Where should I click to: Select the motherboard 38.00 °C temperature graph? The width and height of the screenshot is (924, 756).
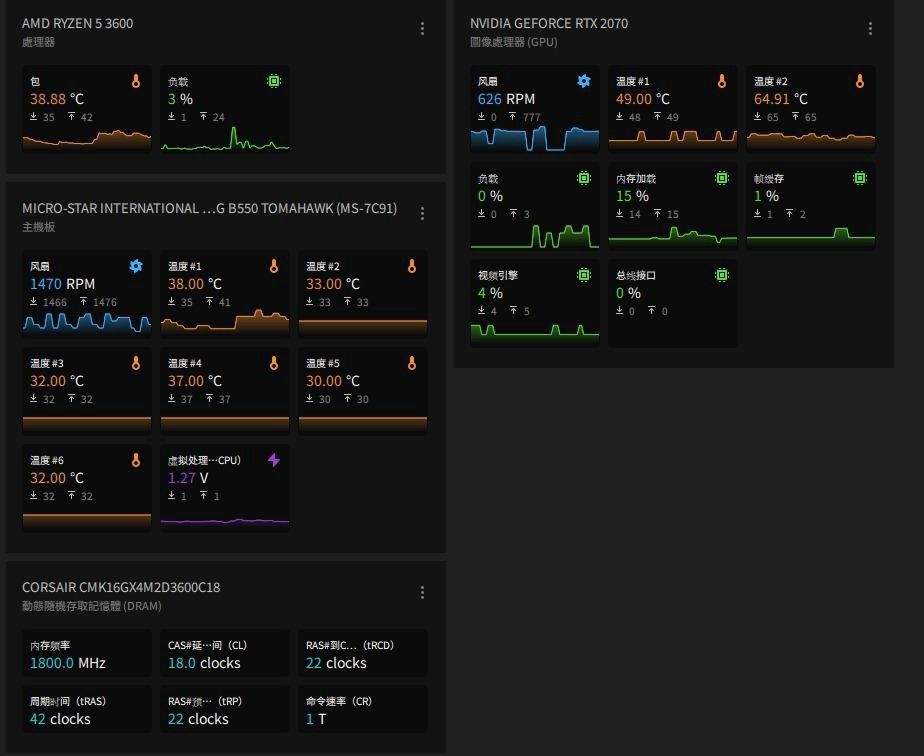tap(225, 322)
